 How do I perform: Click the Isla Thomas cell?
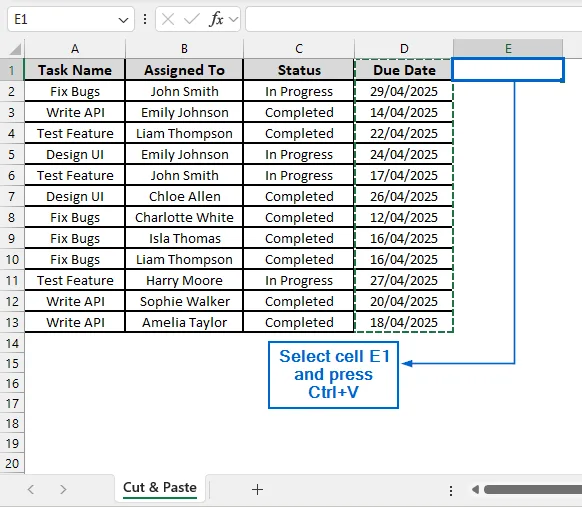[184, 238]
